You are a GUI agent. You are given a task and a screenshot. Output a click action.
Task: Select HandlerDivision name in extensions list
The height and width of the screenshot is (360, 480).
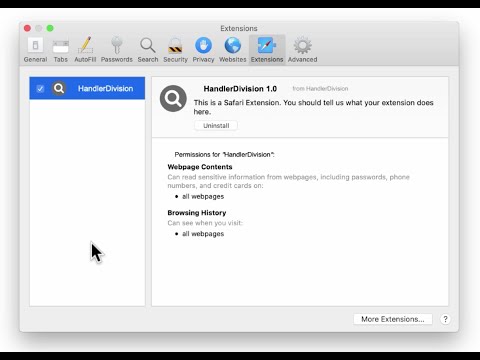105,88
